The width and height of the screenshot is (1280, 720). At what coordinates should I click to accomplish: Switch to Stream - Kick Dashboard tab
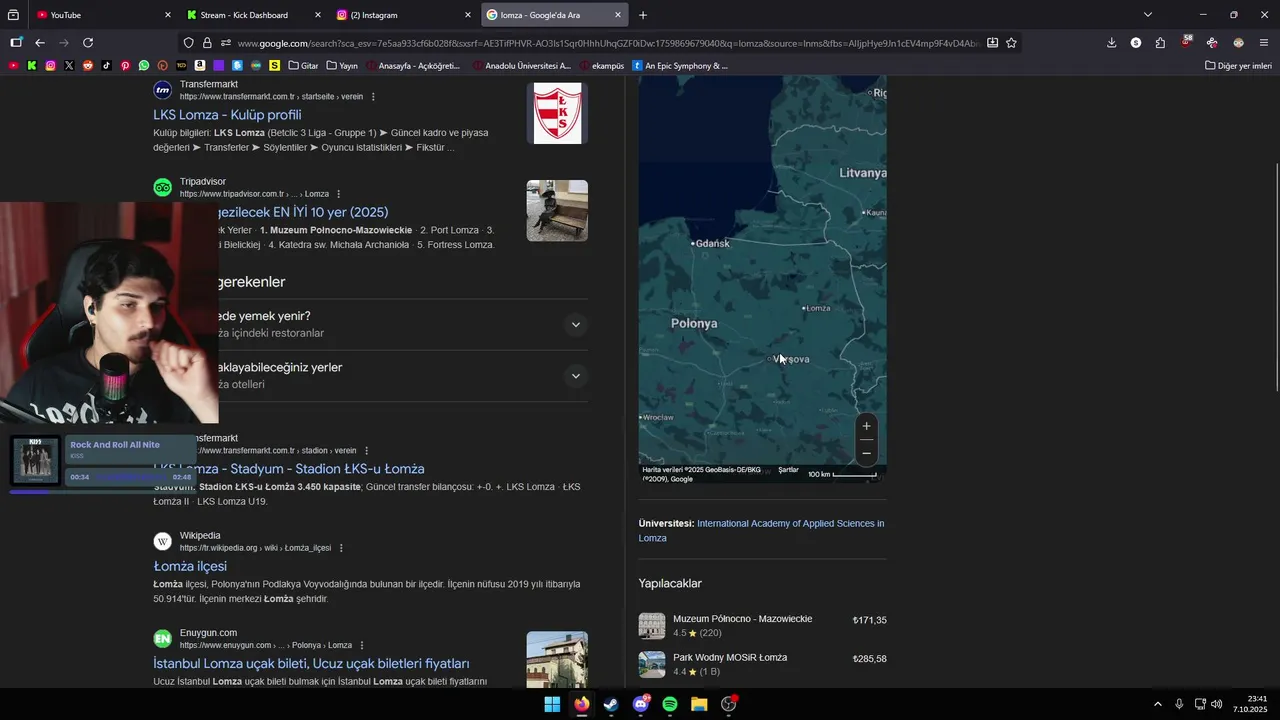[x=253, y=15]
